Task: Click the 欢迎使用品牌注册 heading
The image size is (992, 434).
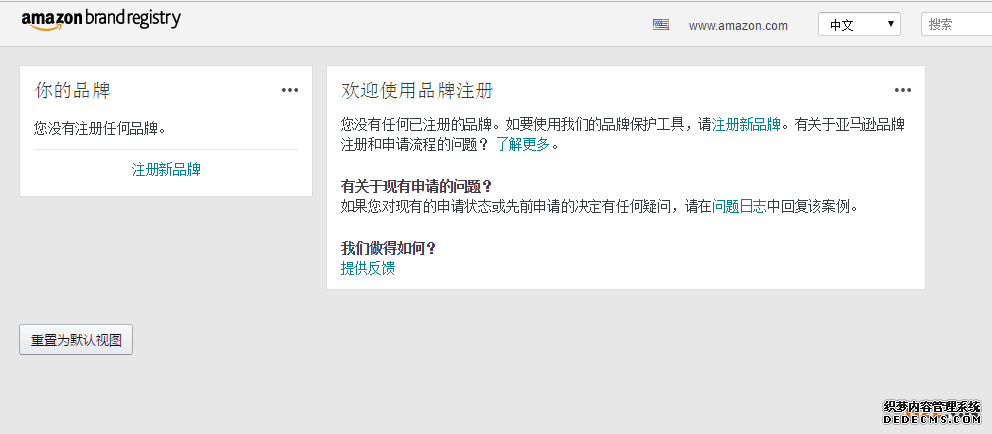Action: click(417, 90)
